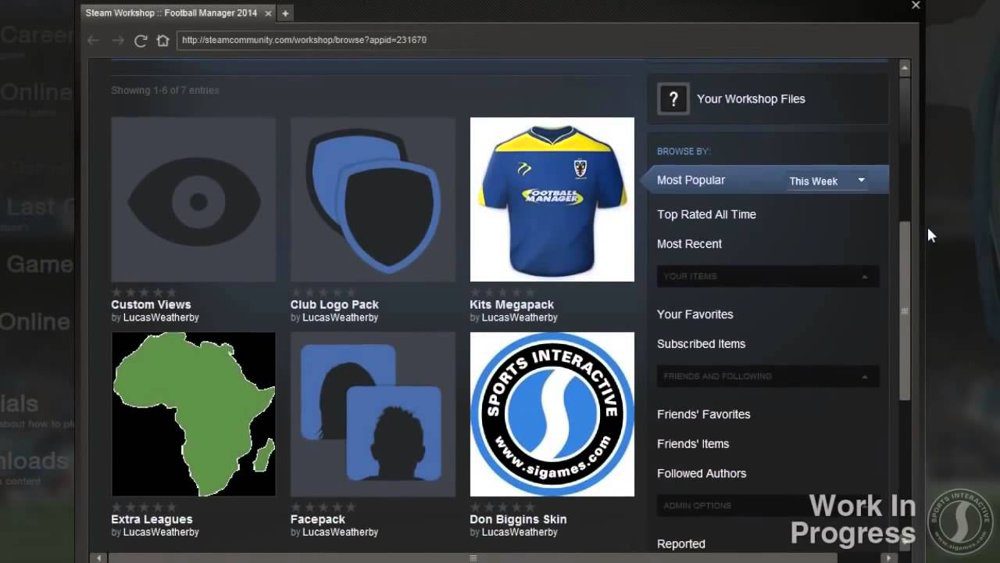The height and width of the screenshot is (563, 1000).
Task: Click the vertical scrollbar up arrow
Action: [x=904, y=68]
